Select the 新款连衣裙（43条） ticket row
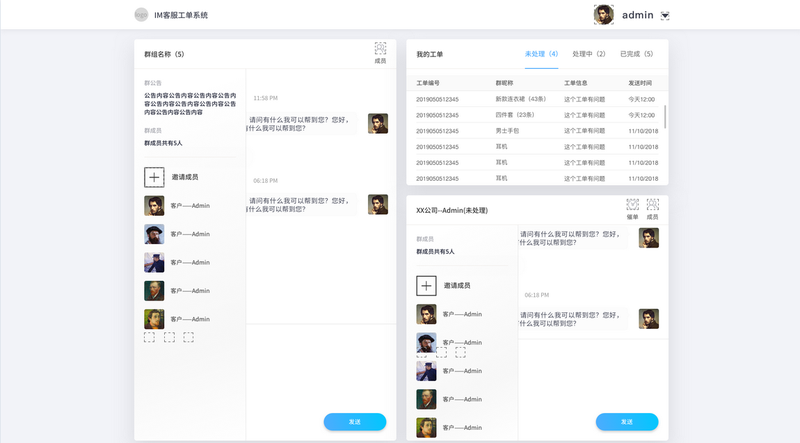This screenshot has height=443, width=800. (536, 99)
